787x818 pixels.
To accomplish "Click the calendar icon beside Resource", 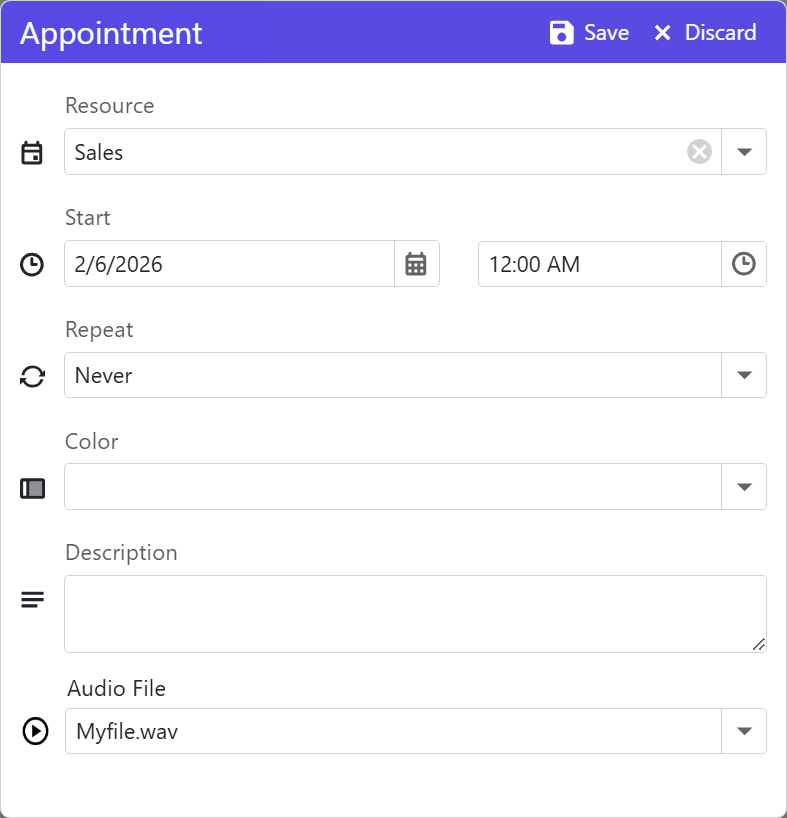I will pyautogui.click(x=32, y=153).
